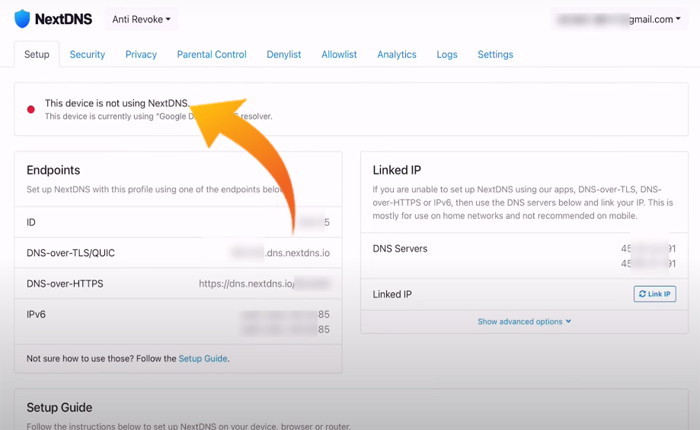Image resolution: width=700 pixels, height=430 pixels.
Task: Click the Setup Guide section heading
Action: click(59, 407)
